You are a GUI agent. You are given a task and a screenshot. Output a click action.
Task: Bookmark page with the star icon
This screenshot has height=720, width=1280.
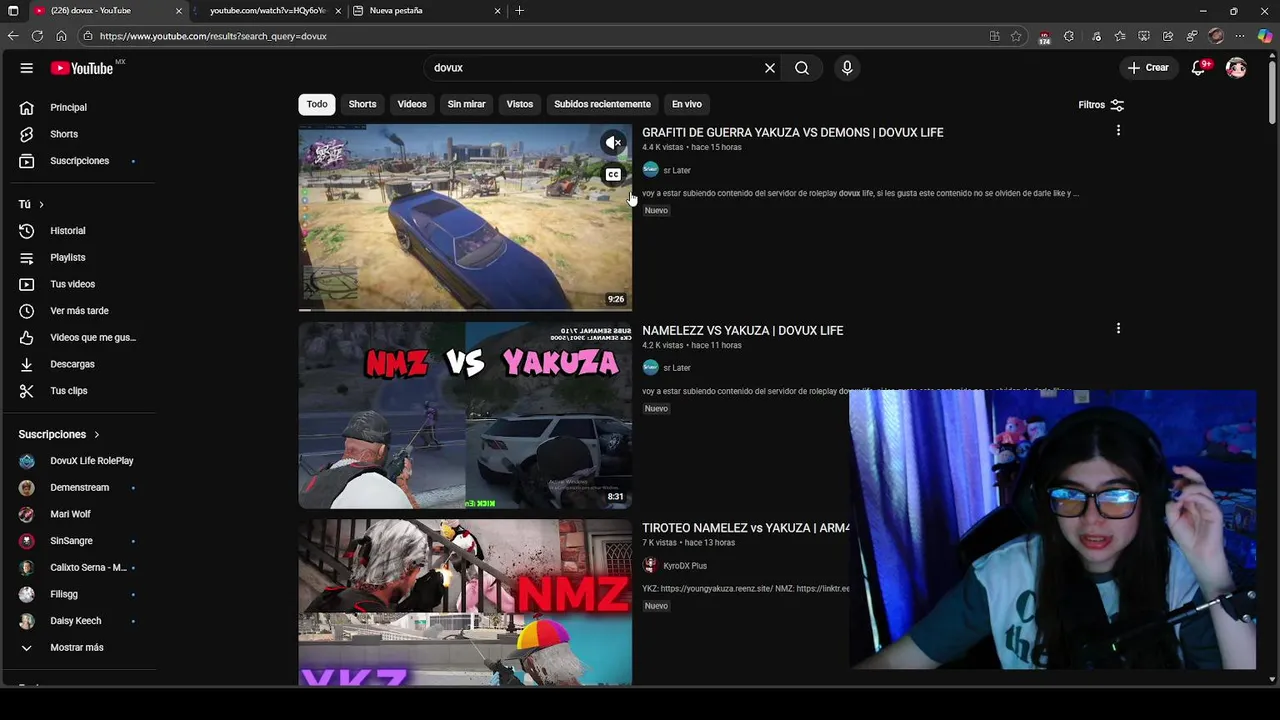click(1016, 36)
